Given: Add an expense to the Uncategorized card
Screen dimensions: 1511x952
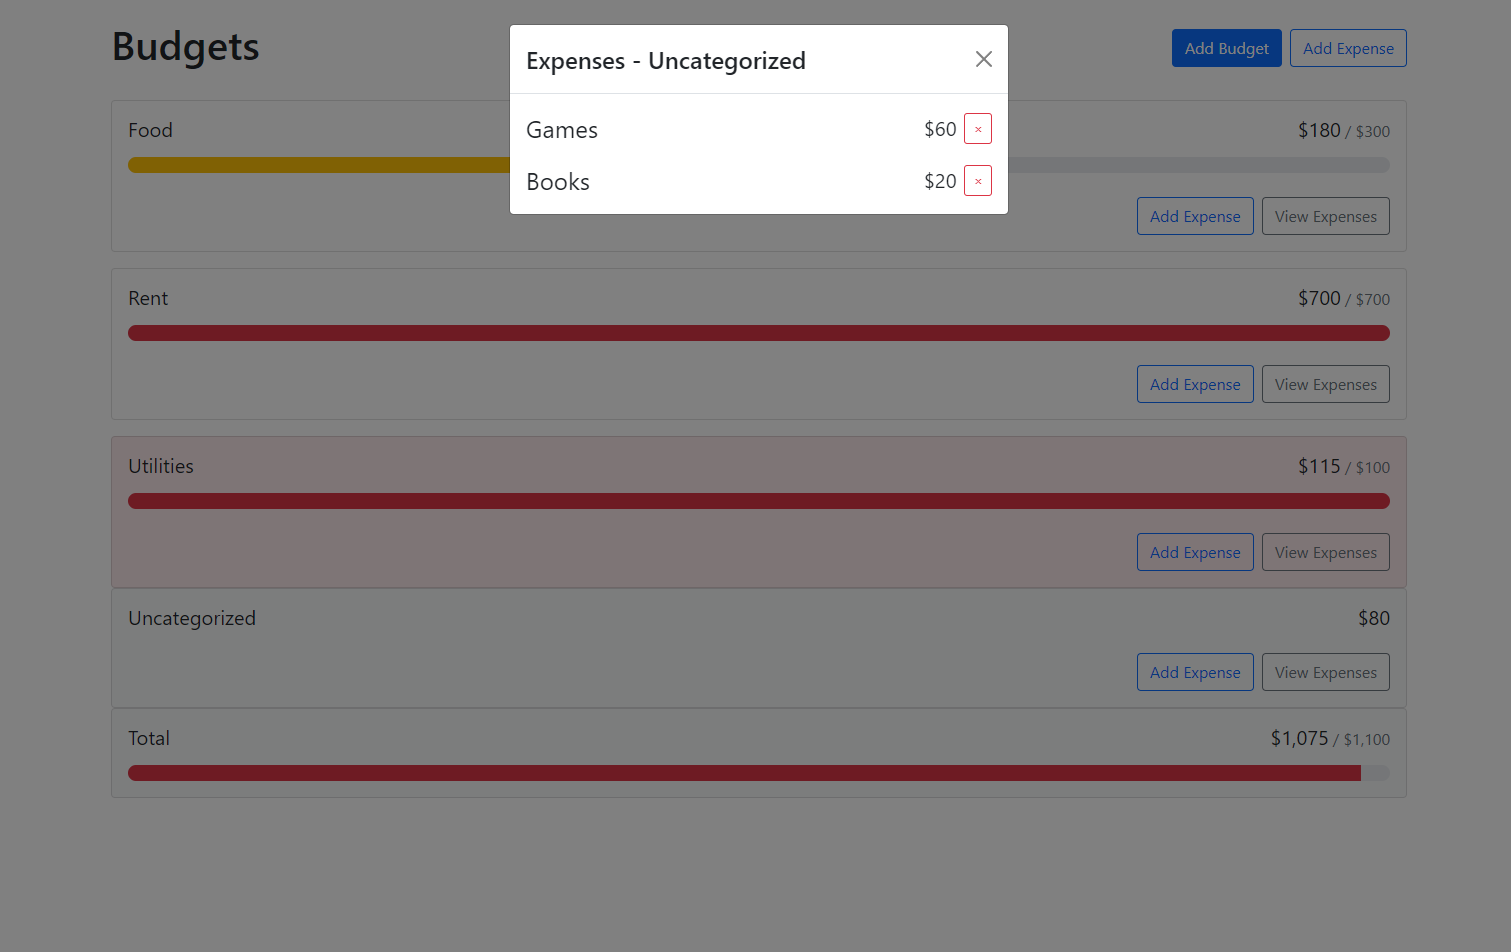Looking at the screenshot, I should click(1195, 672).
